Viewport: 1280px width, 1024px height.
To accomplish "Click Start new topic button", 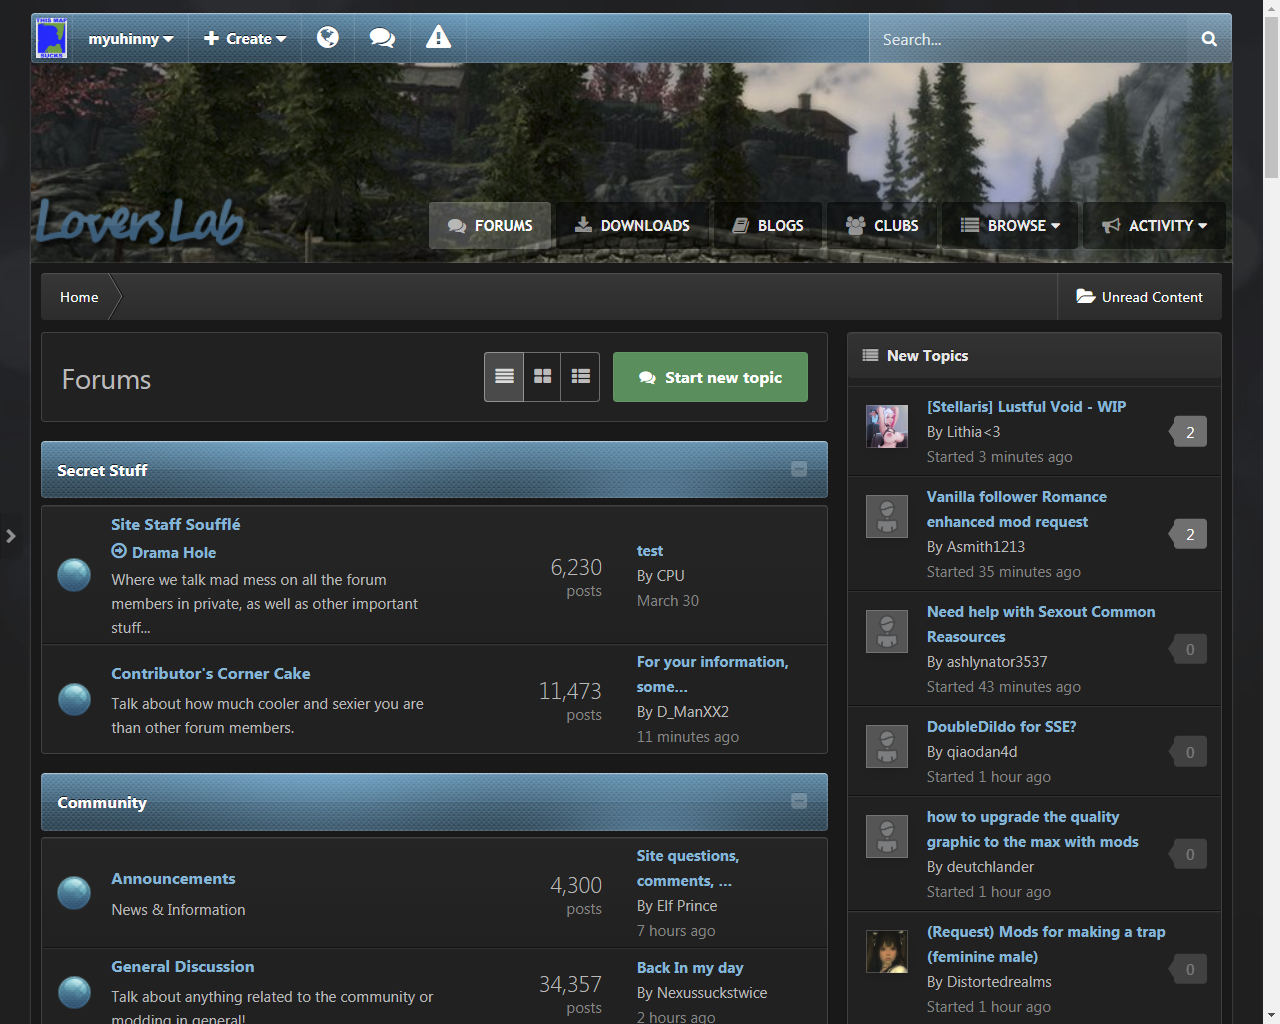I will (710, 377).
